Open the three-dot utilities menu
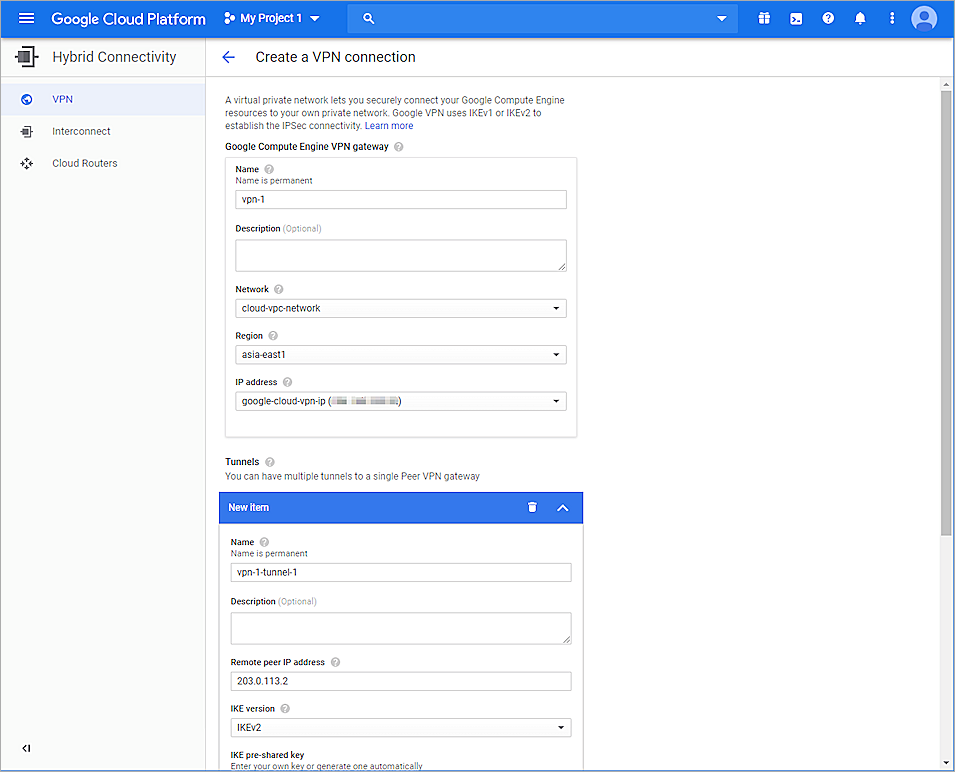Image resolution: width=955 pixels, height=772 pixels. pos(891,17)
